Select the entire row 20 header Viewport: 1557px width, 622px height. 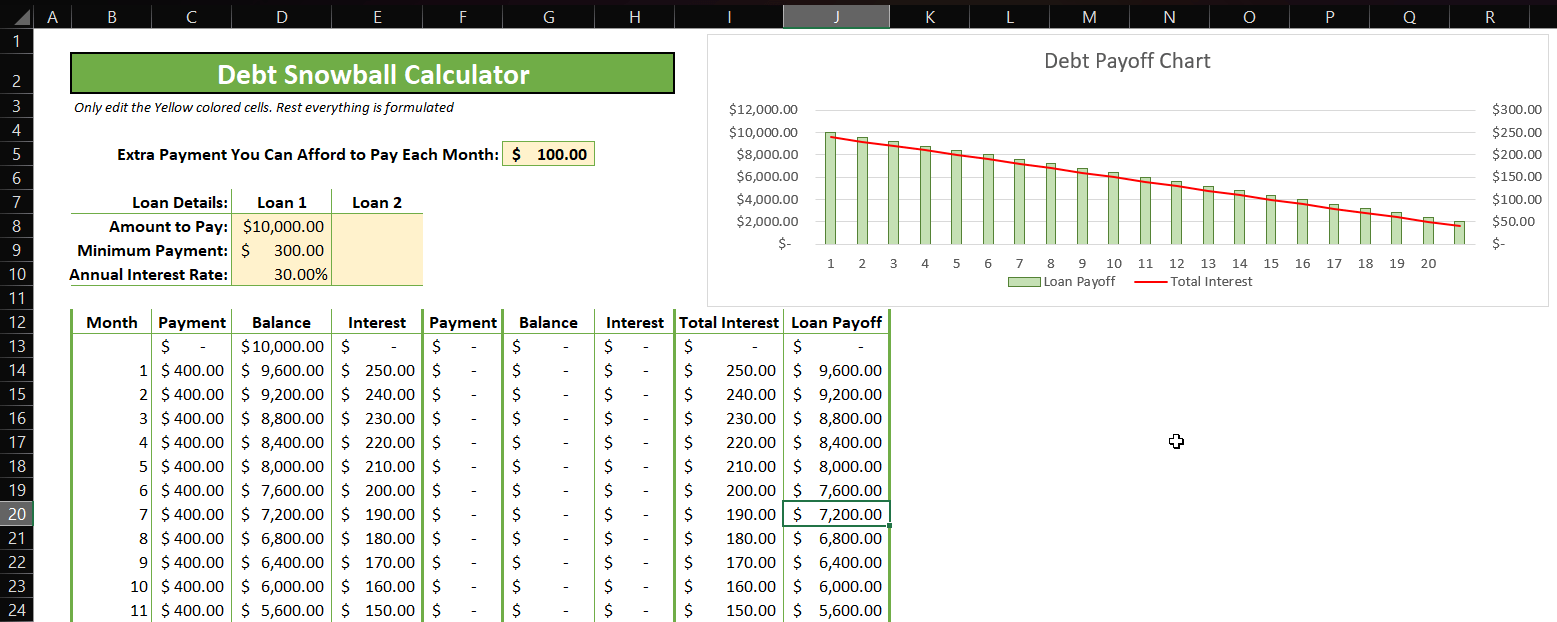click(14, 514)
